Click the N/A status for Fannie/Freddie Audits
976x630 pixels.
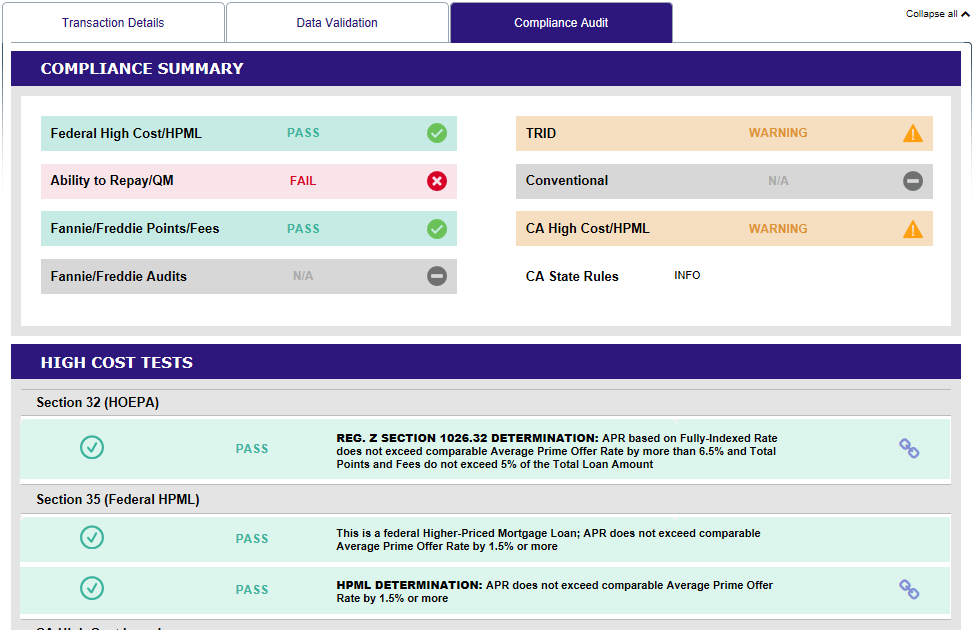pos(303,276)
